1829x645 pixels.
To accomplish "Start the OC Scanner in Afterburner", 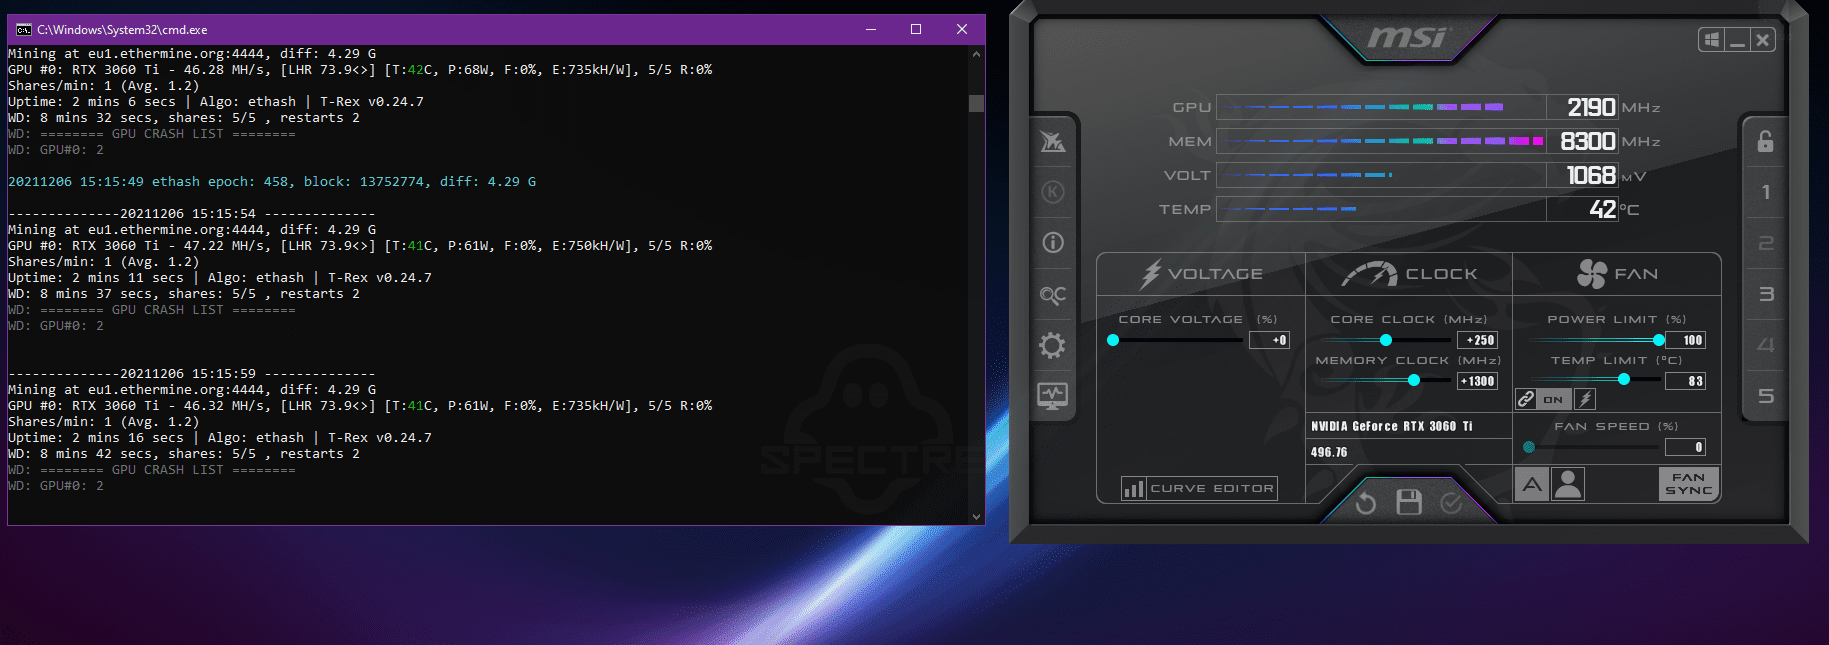I will click(1053, 295).
